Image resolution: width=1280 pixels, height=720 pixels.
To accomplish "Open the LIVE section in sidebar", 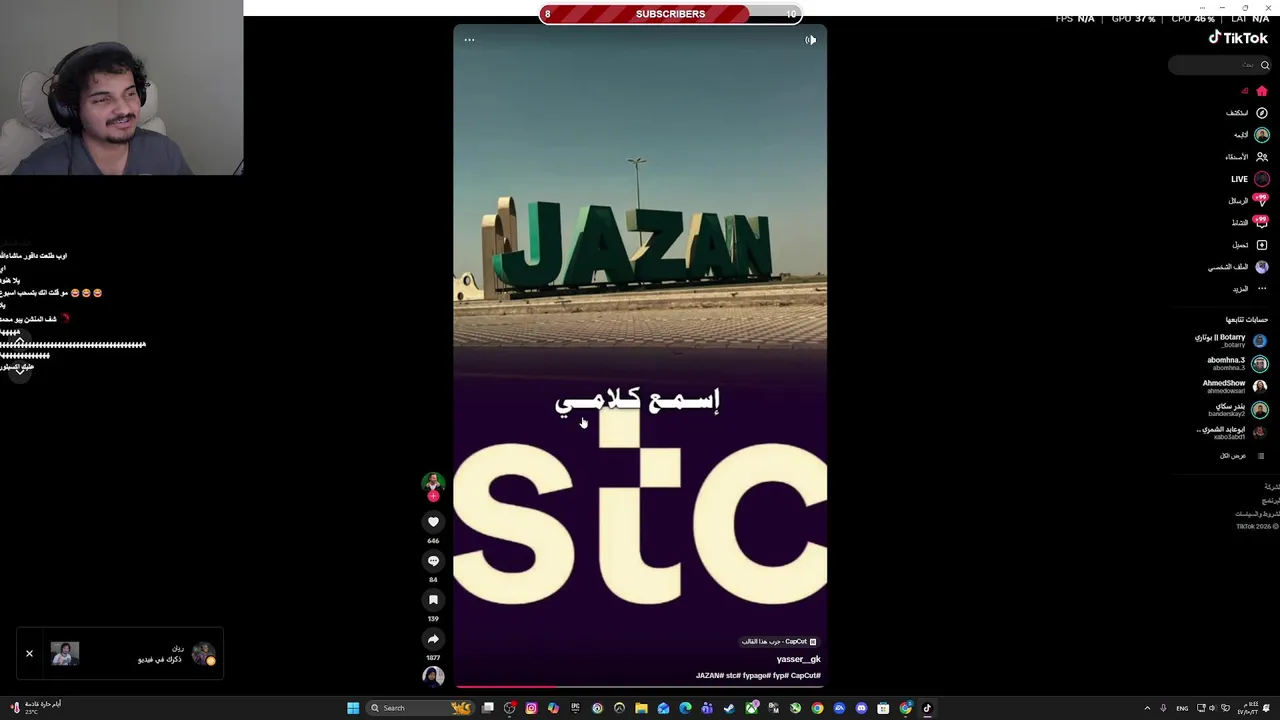I will 1250,179.
